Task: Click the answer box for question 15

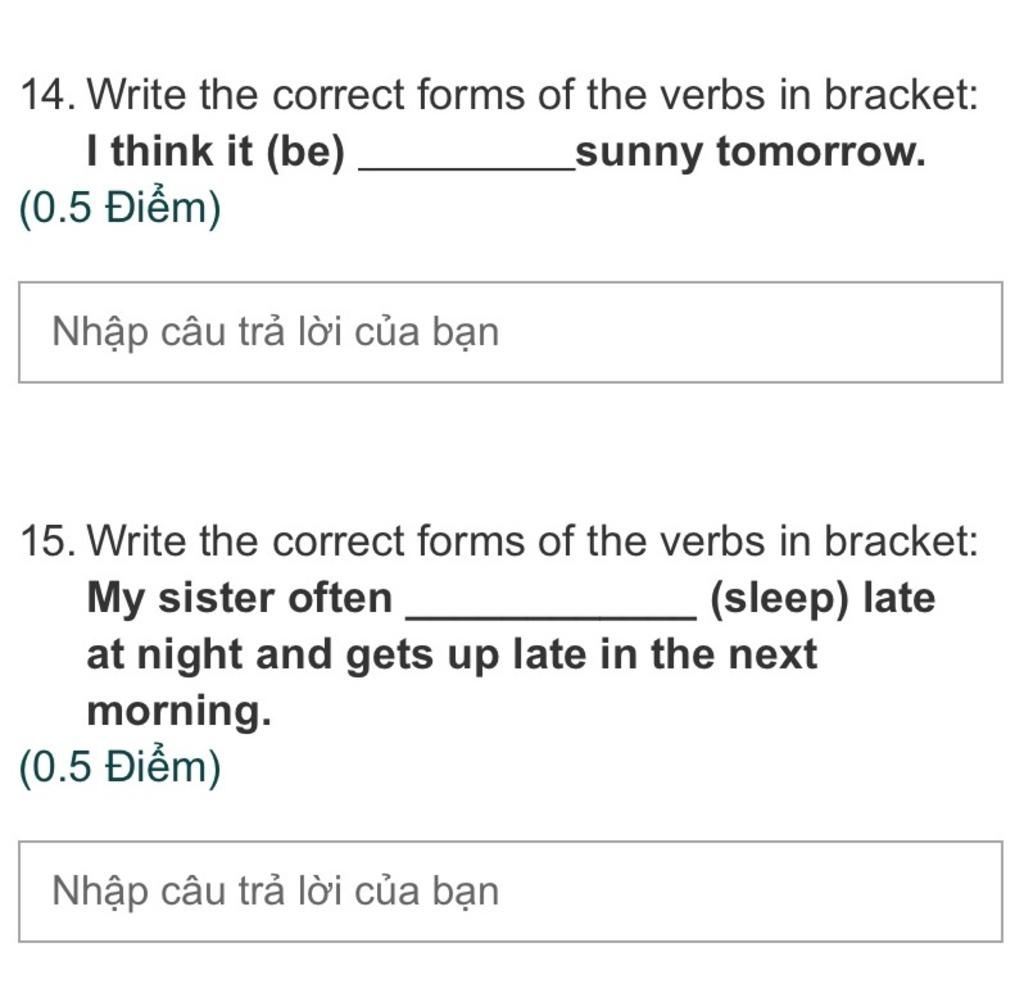Action: (510, 892)
